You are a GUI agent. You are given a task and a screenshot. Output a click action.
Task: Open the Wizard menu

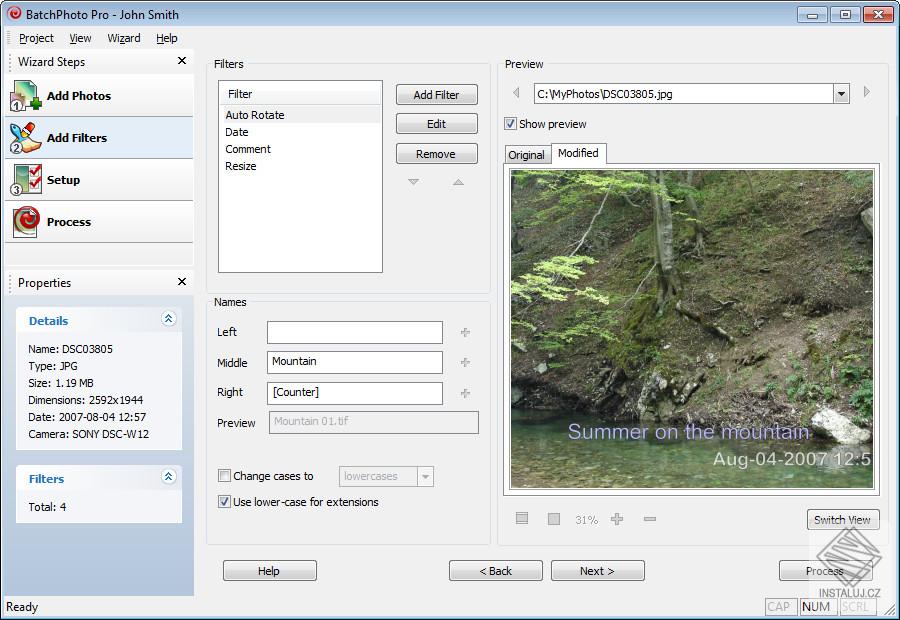[x=123, y=38]
